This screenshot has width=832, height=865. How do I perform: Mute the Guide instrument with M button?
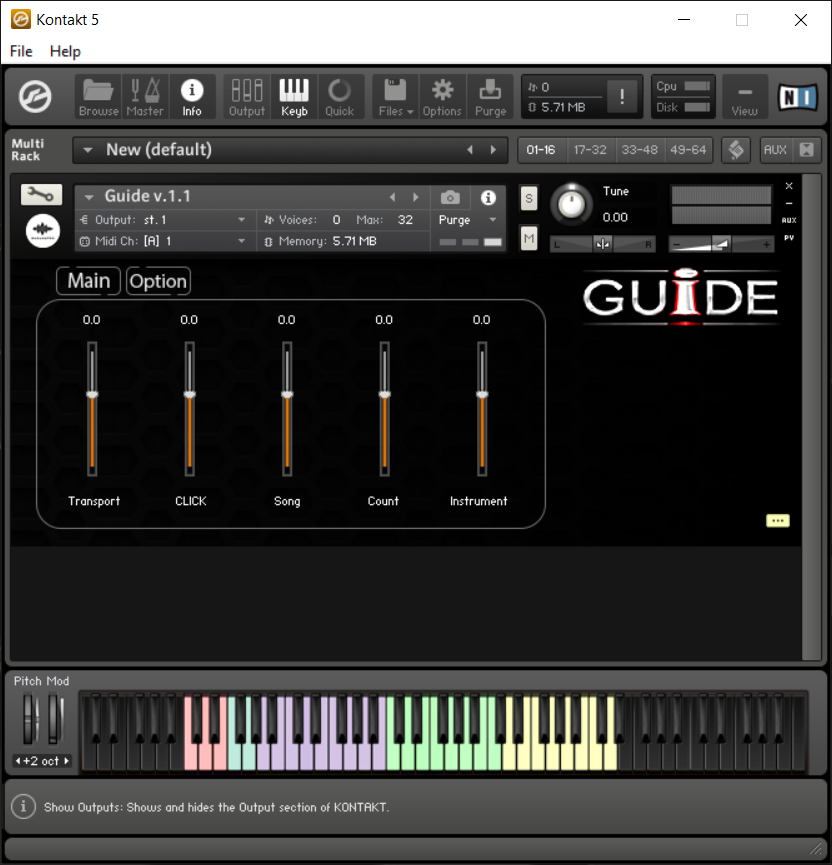pyautogui.click(x=529, y=239)
